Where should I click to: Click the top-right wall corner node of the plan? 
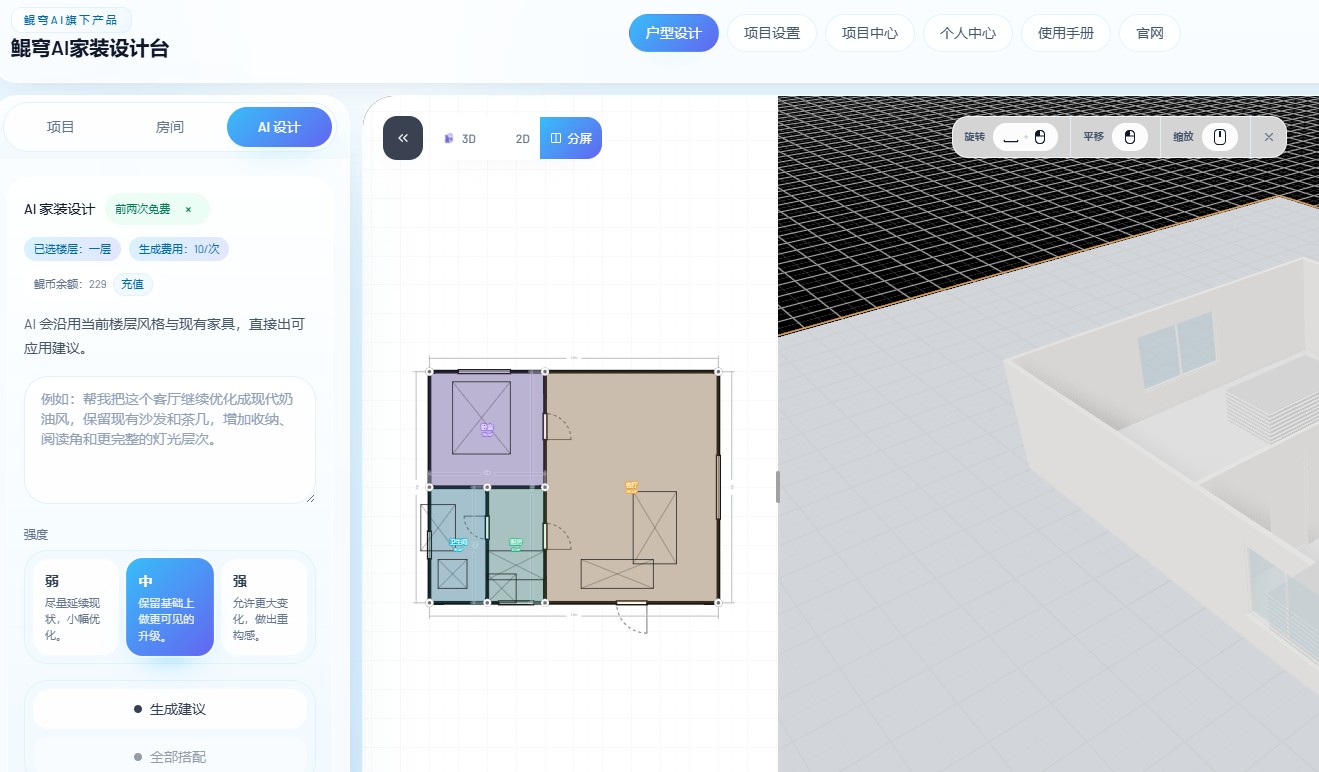(x=718, y=372)
